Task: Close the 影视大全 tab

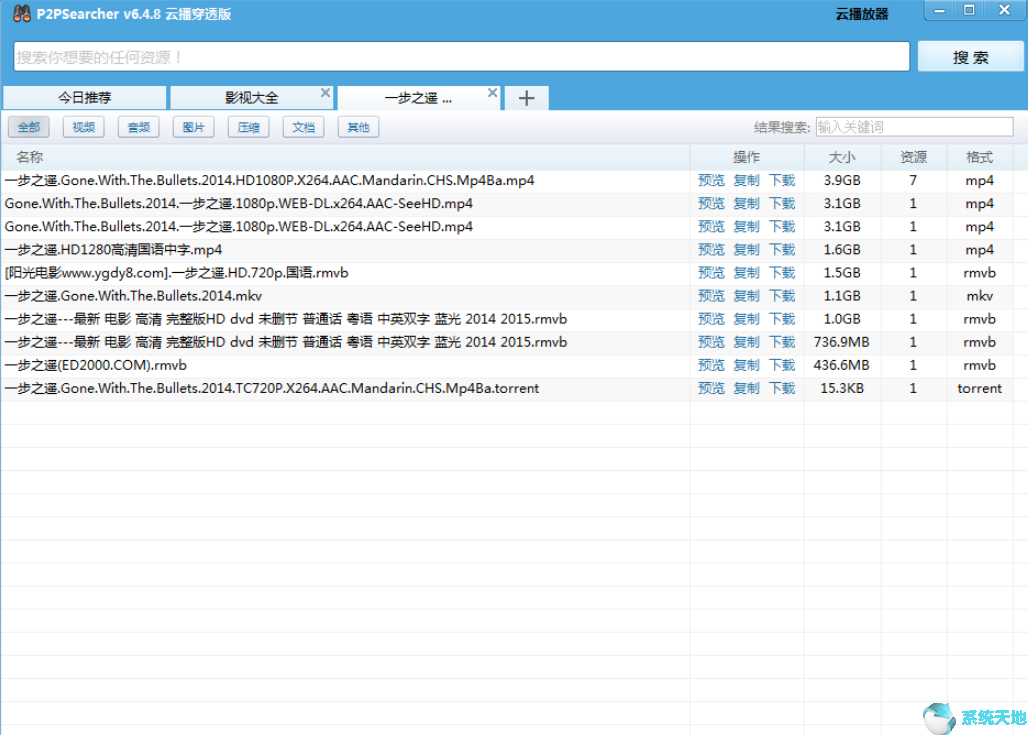Action: [325, 93]
